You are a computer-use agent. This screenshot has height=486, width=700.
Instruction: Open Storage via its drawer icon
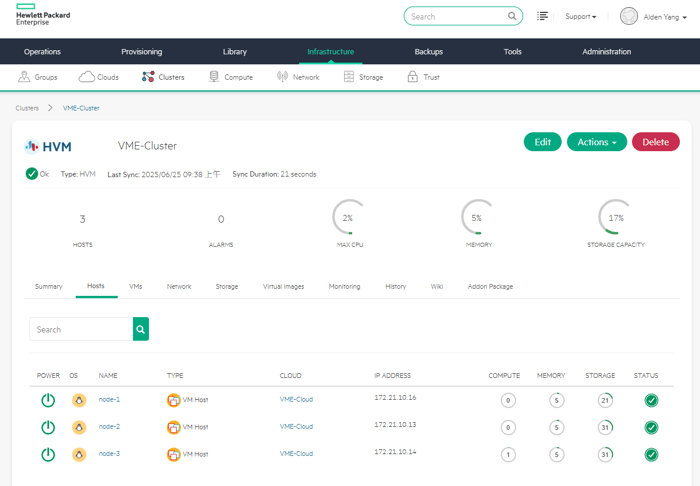(x=349, y=77)
